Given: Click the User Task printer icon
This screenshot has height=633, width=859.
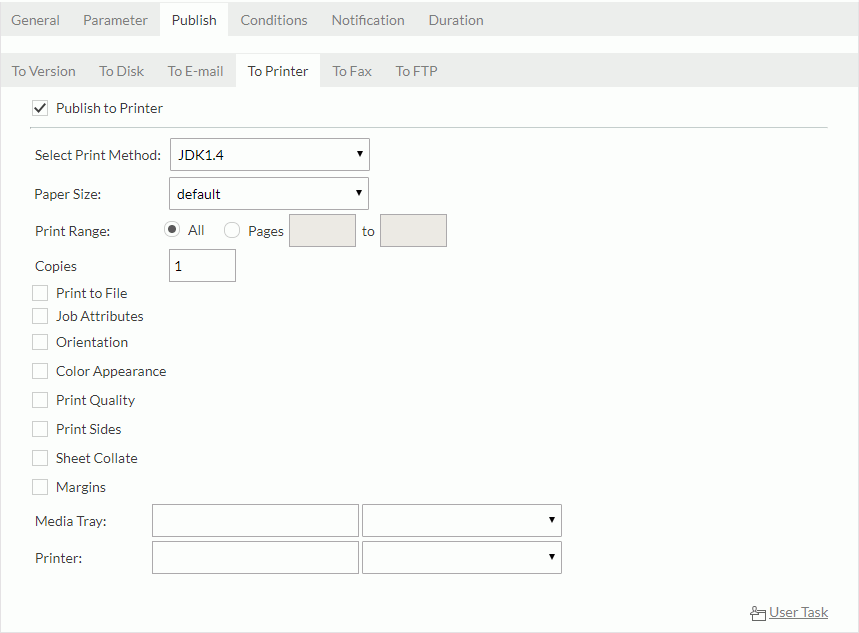Looking at the screenshot, I should tap(758, 612).
